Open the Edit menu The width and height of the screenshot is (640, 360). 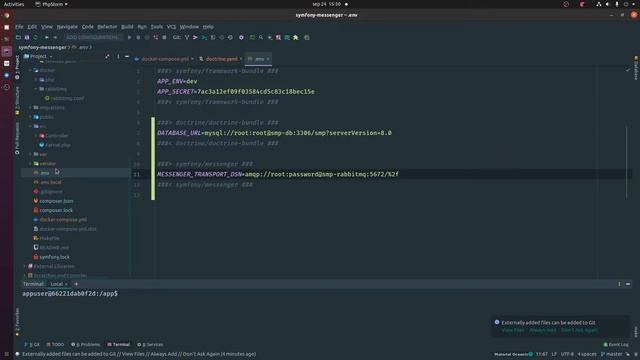[x=32, y=27]
